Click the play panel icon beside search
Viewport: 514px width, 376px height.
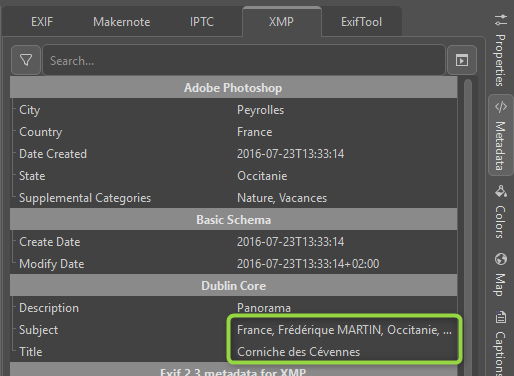462,60
